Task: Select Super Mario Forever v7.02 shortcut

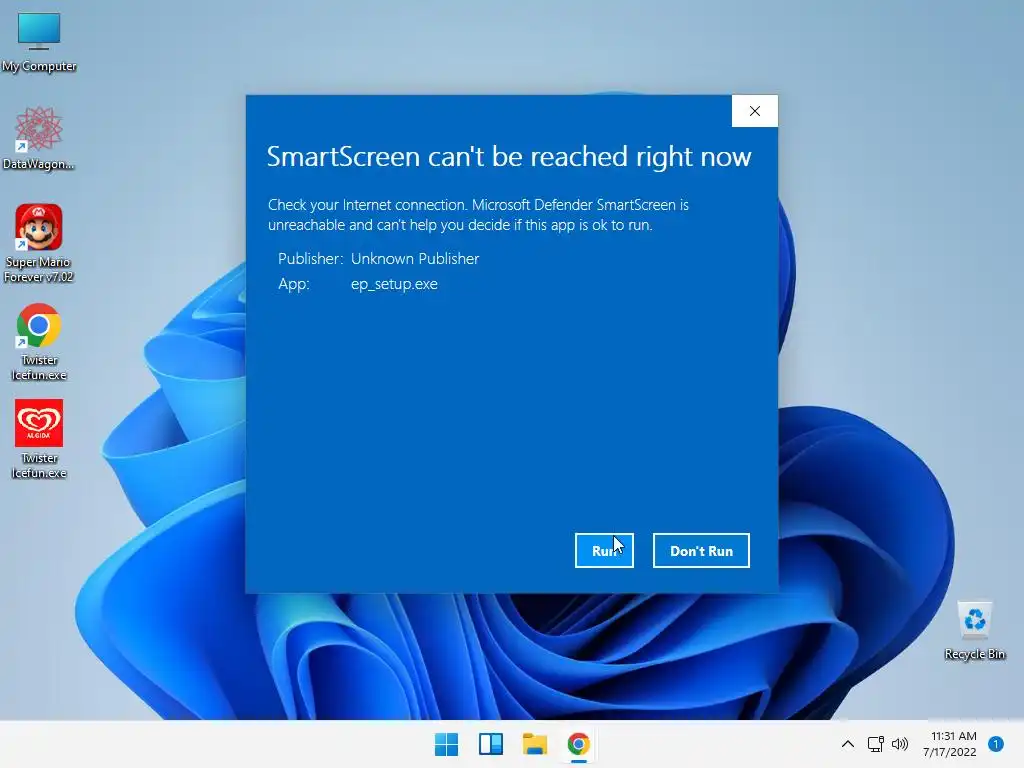Action: (39, 243)
